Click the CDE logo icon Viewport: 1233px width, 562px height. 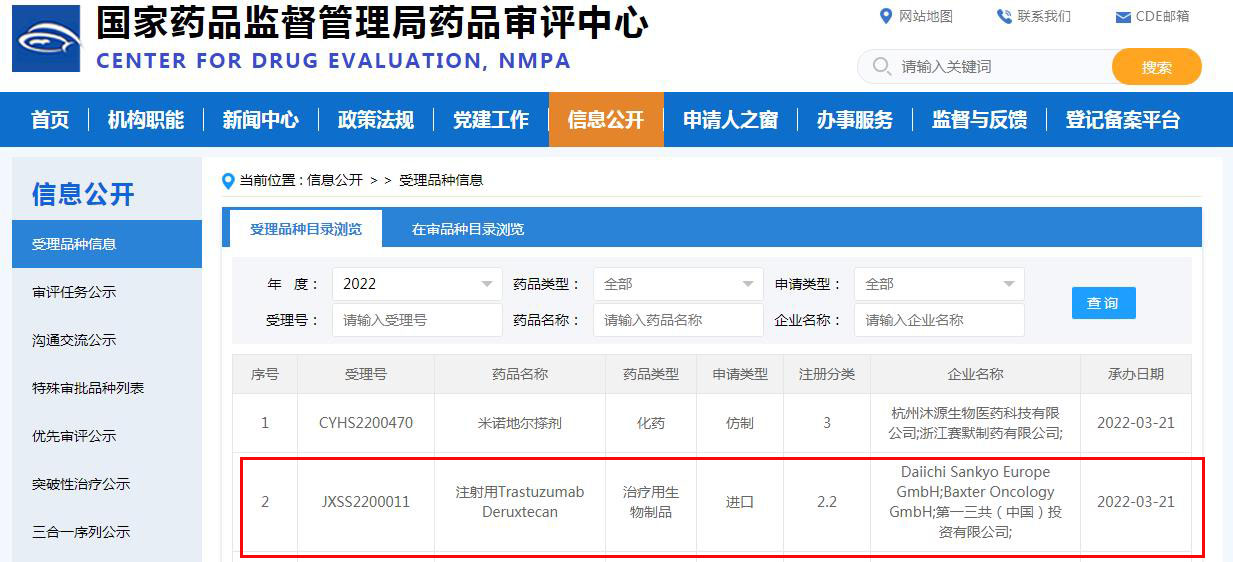pyautogui.click(x=46, y=38)
